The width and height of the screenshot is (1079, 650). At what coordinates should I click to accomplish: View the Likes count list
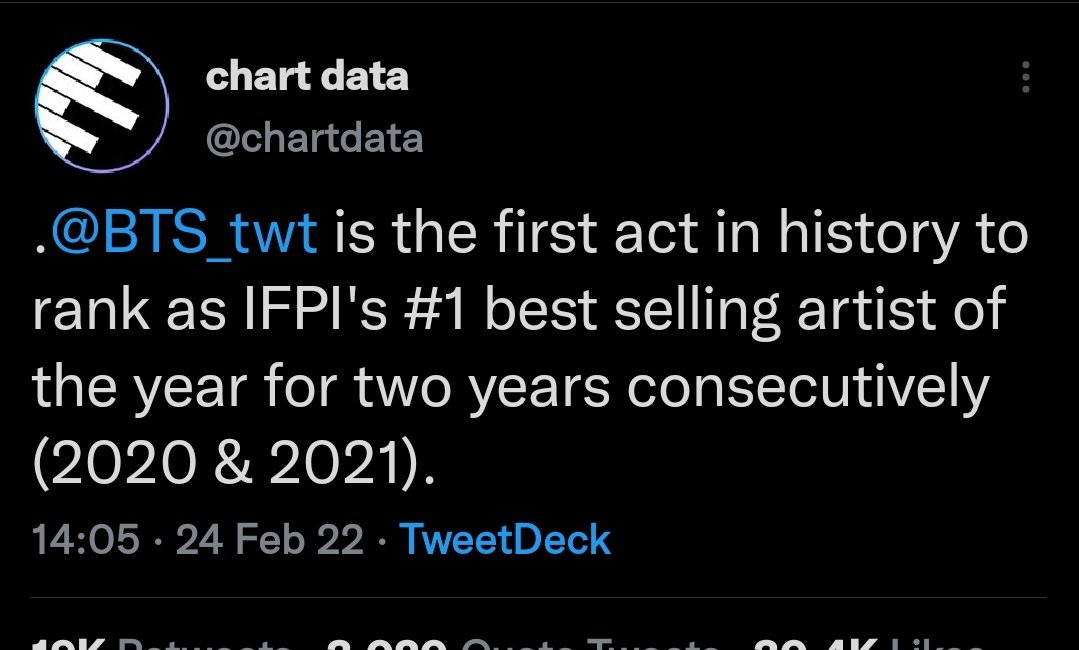point(867,645)
